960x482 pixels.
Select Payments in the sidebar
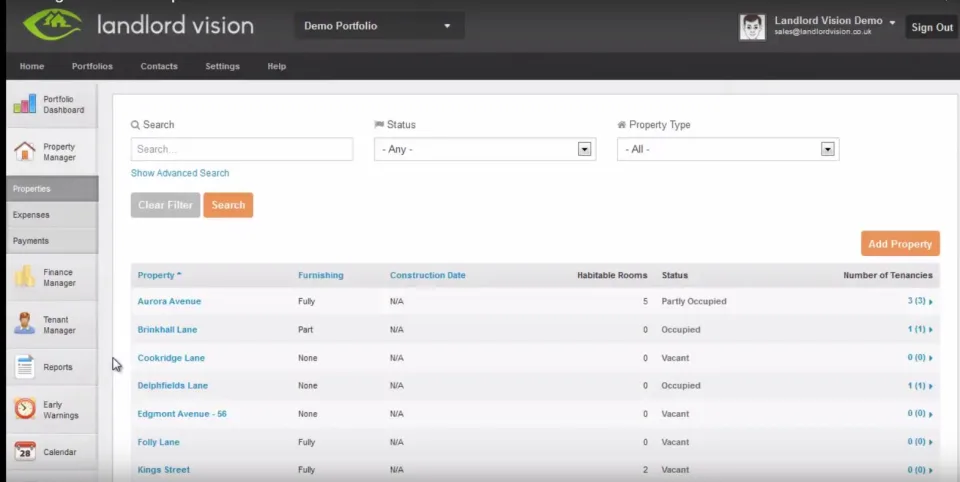pyautogui.click(x=52, y=241)
